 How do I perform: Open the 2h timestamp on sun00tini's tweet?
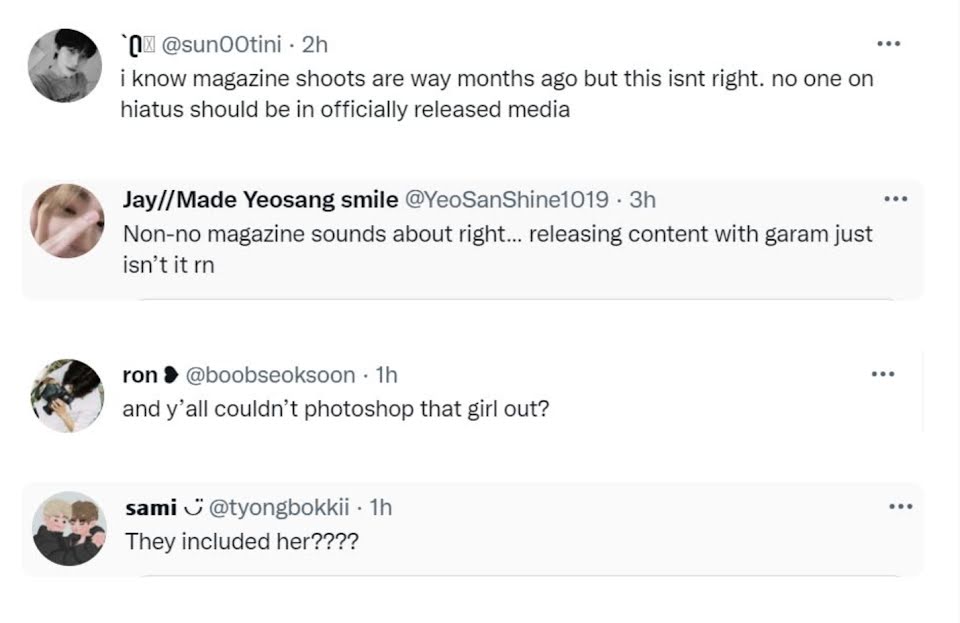point(315,44)
